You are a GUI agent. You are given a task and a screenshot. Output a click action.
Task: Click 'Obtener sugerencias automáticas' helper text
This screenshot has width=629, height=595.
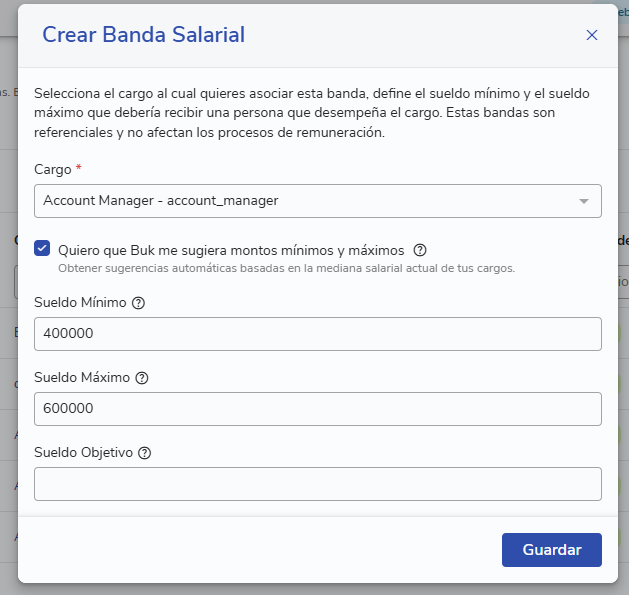click(x=286, y=268)
